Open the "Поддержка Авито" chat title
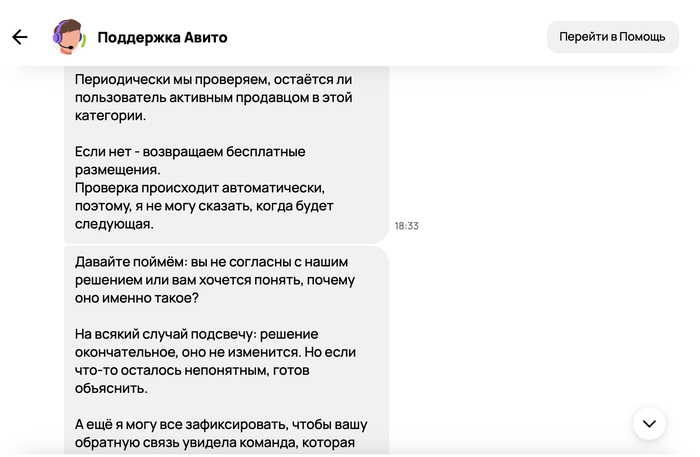 tap(162, 37)
